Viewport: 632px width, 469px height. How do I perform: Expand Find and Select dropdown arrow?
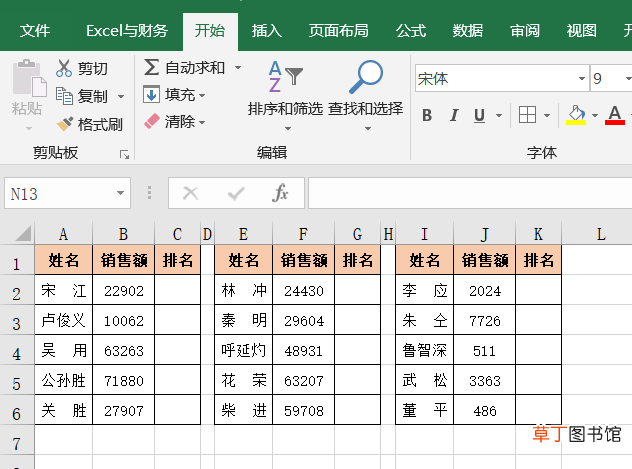368,129
